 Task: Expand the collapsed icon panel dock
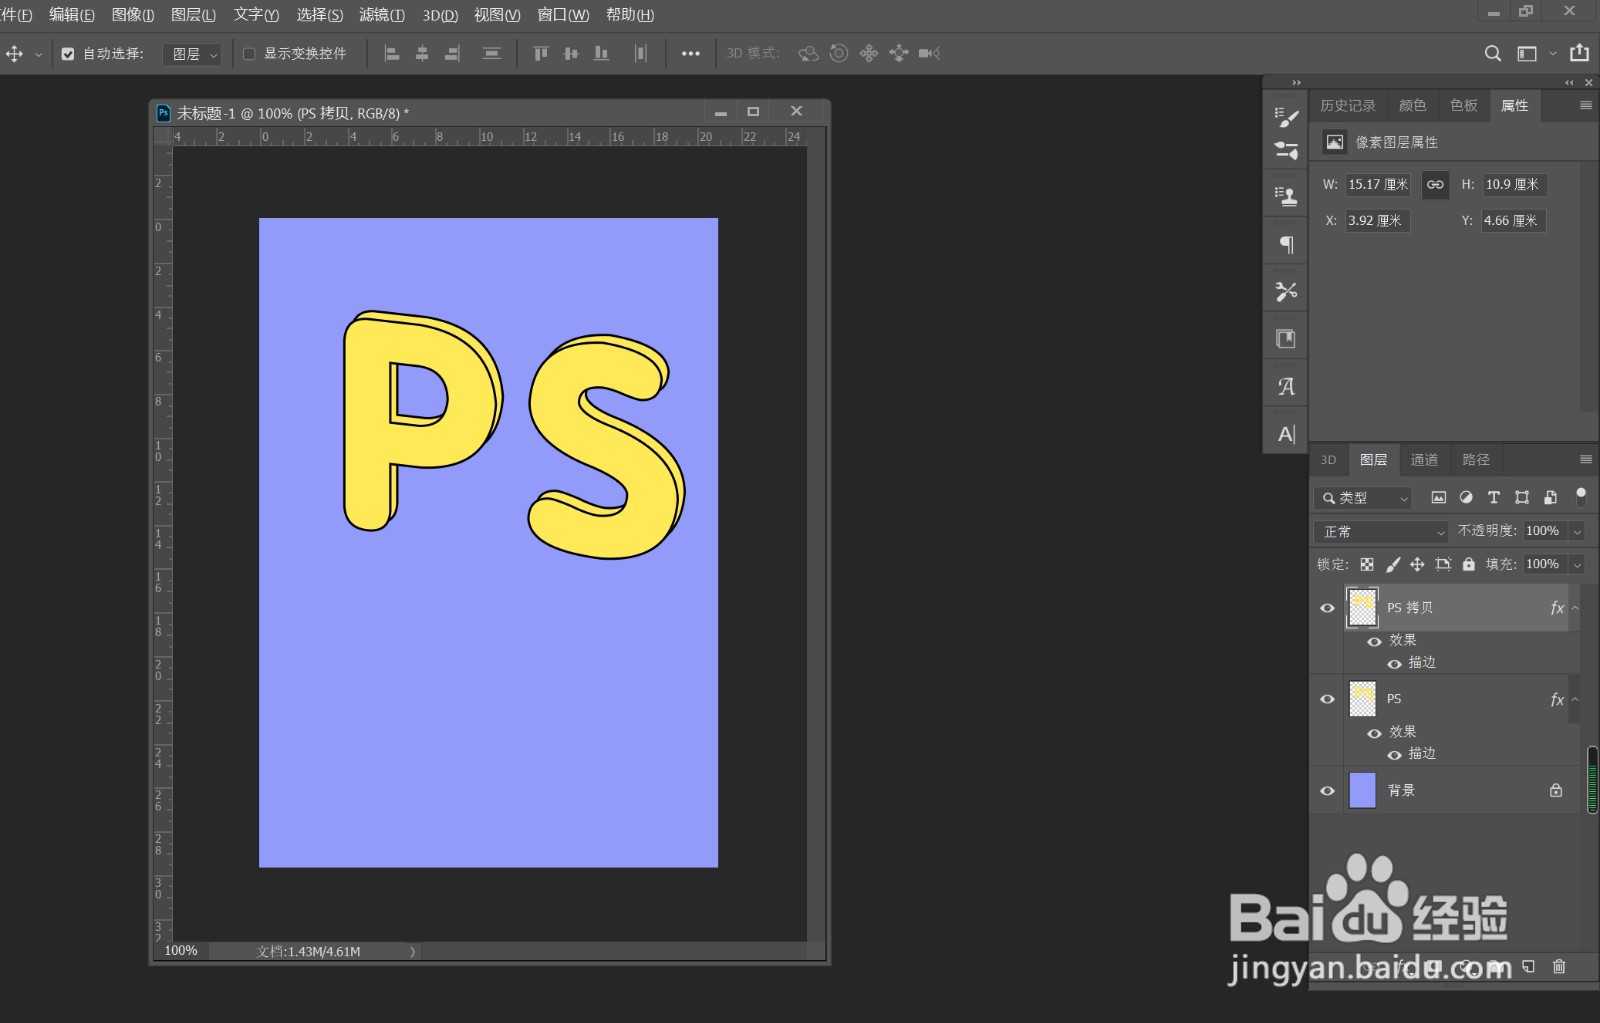[x=1297, y=83]
